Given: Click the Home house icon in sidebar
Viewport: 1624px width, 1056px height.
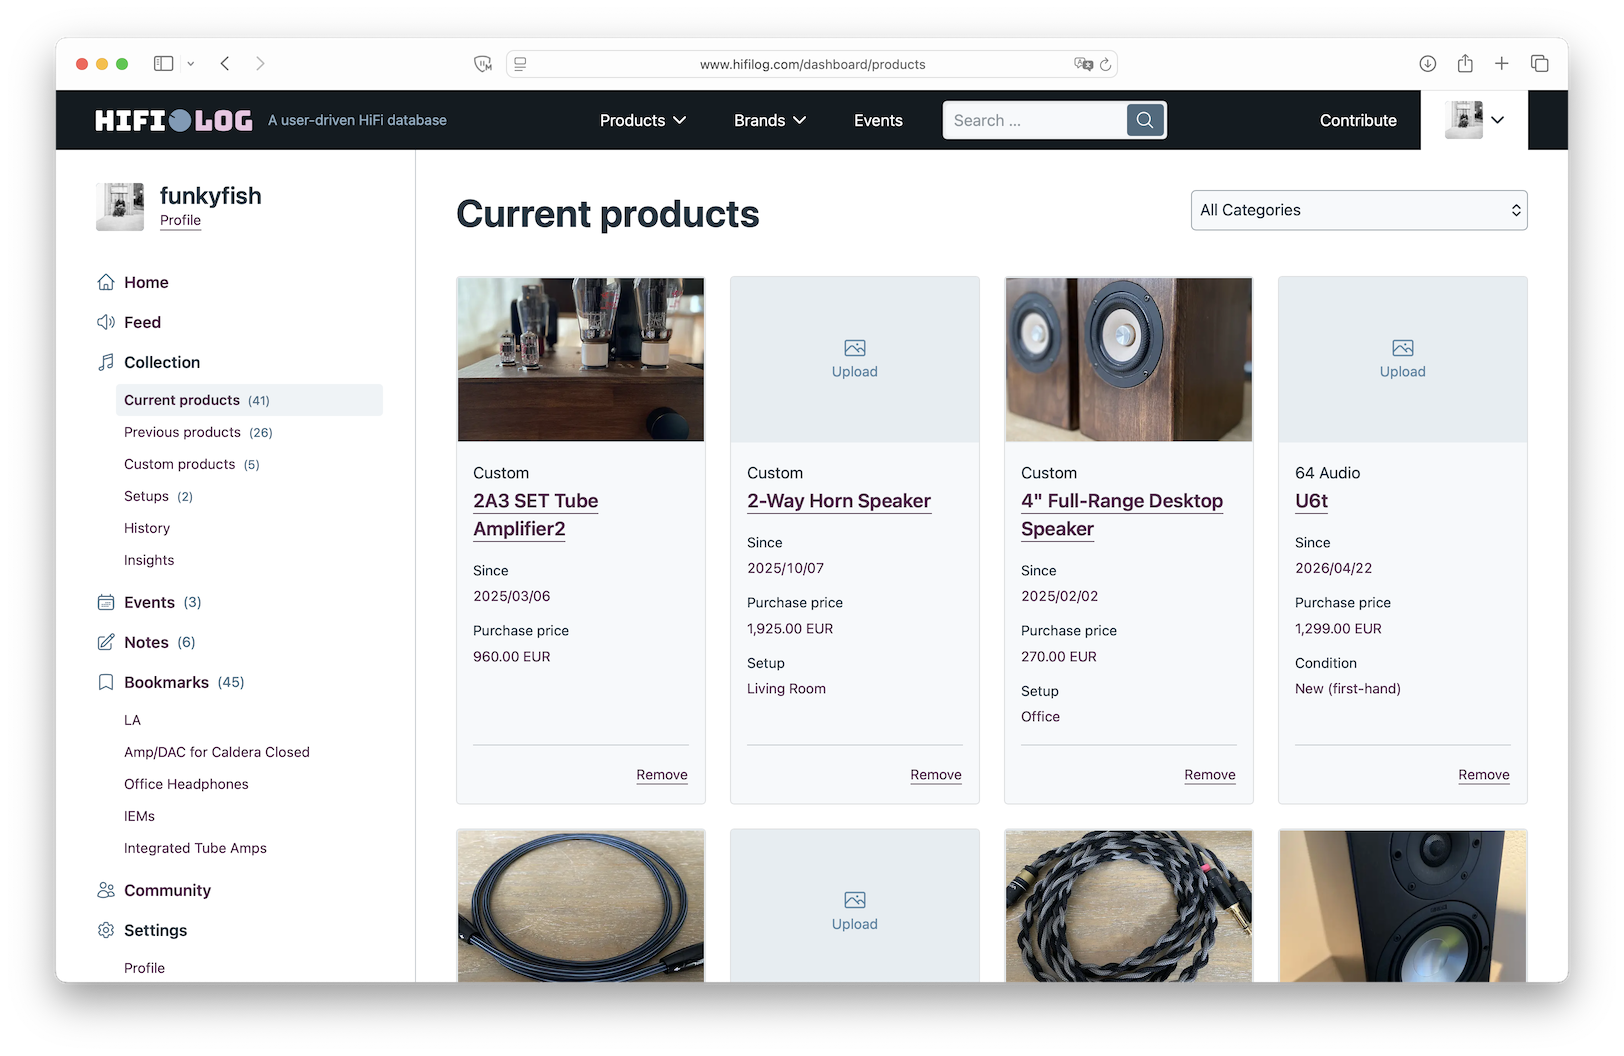Looking at the screenshot, I should pyautogui.click(x=106, y=282).
